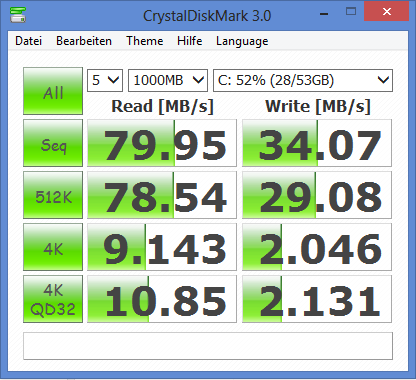Screen dimensions: 416x380
Task: Maximize the CrystalDiskMark window
Action: pyautogui.click(x=351, y=12)
